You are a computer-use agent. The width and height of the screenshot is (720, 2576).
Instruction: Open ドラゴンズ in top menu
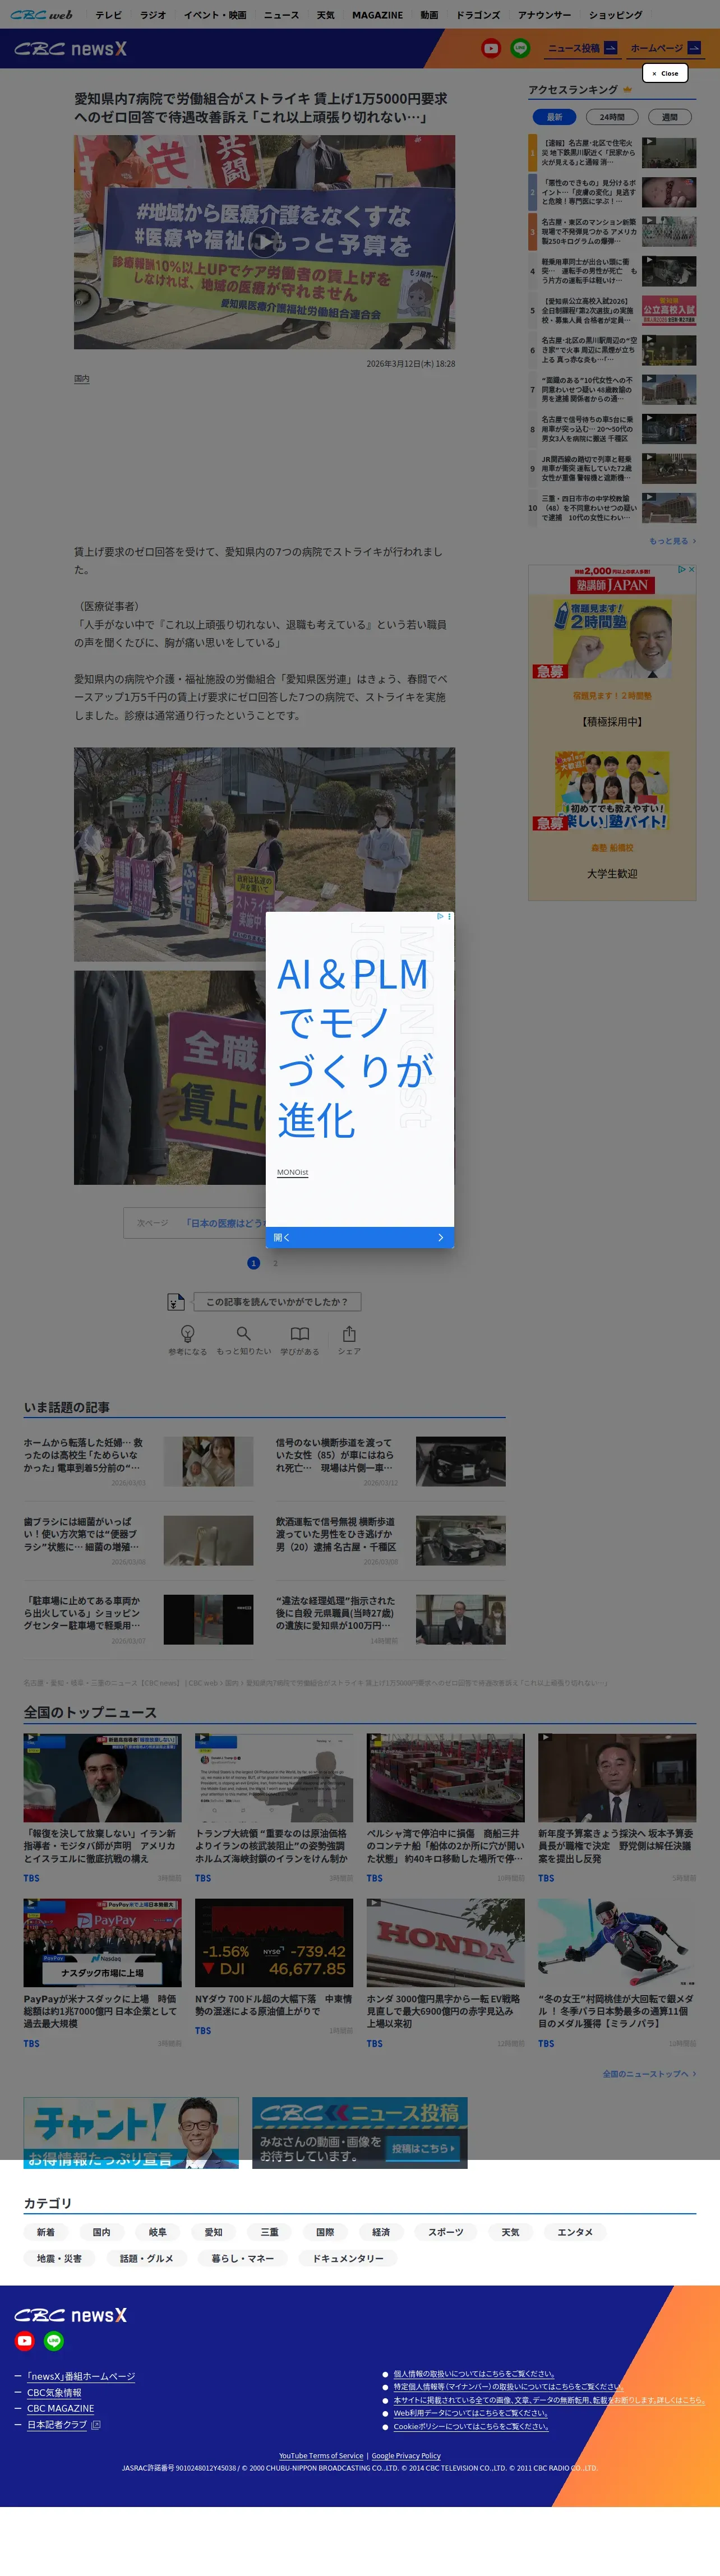(x=478, y=15)
